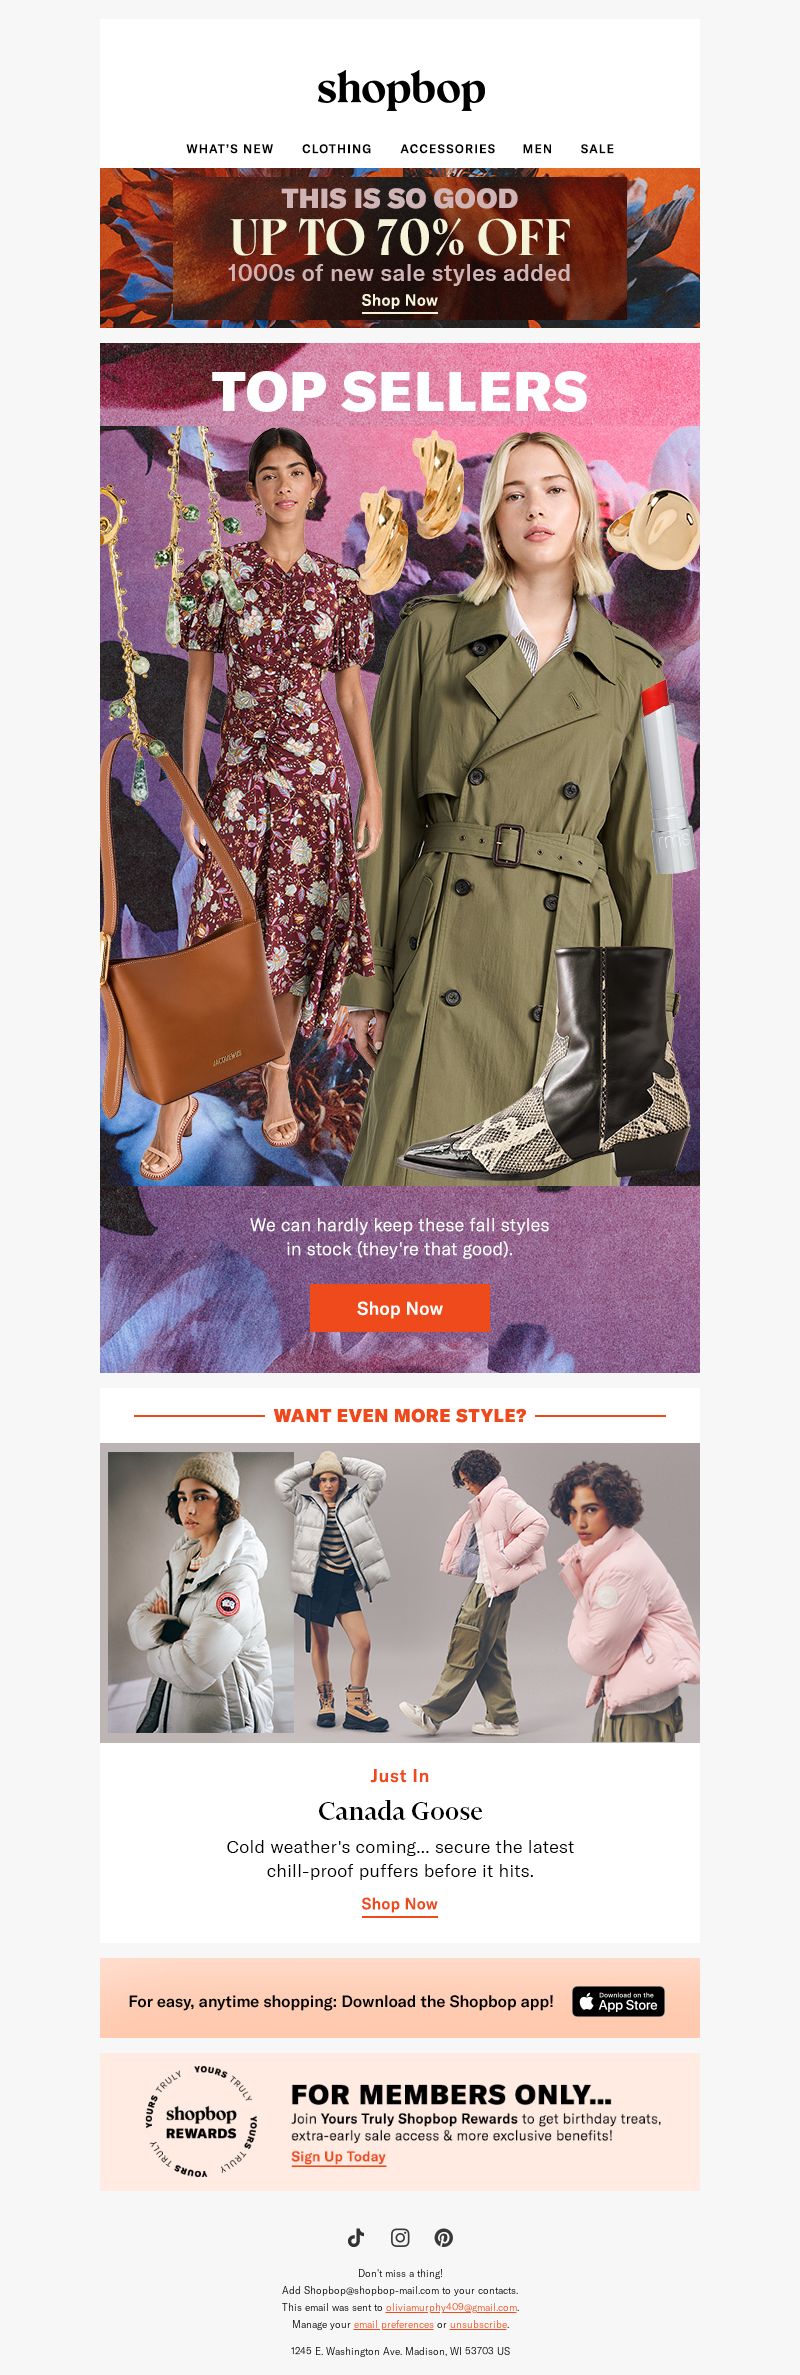Viewport: 800px width, 2375px height.
Task: Click the shopbop logo at the top
Action: [401, 89]
